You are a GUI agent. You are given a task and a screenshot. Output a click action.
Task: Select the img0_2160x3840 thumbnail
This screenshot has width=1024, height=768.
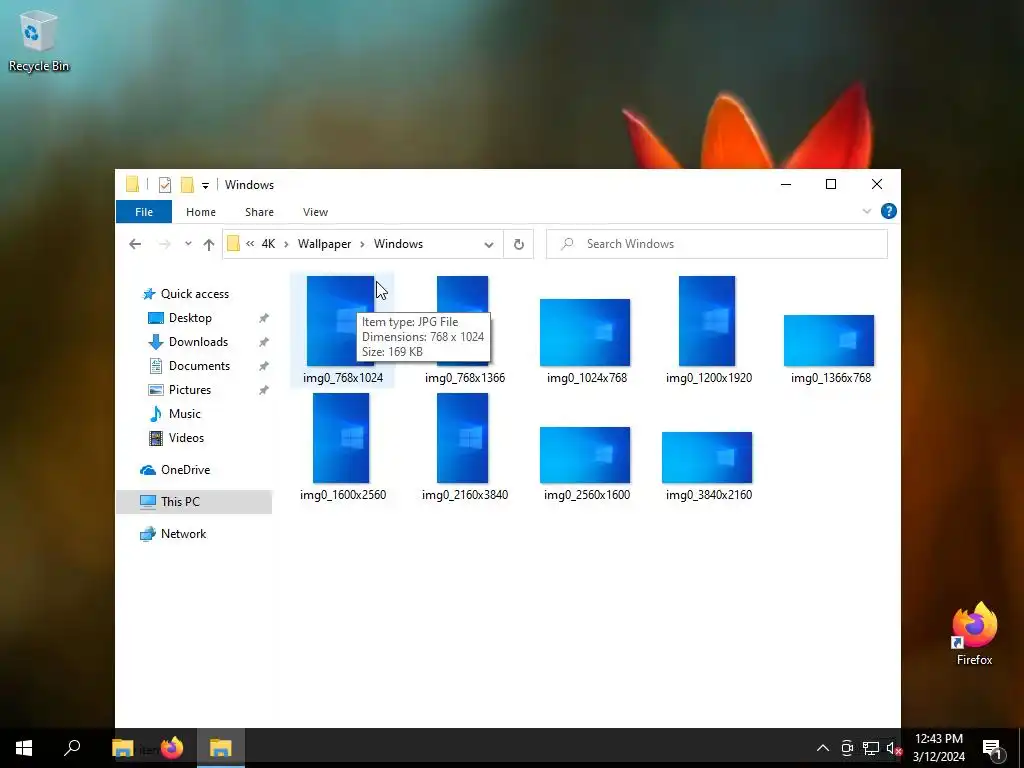tap(462, 438)
